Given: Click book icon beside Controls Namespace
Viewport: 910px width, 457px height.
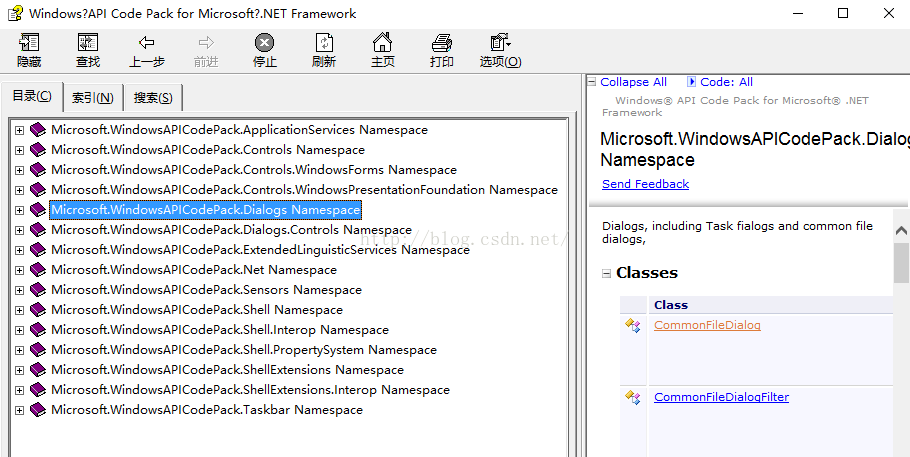Looking at the screenshot, I should (38, 150).
